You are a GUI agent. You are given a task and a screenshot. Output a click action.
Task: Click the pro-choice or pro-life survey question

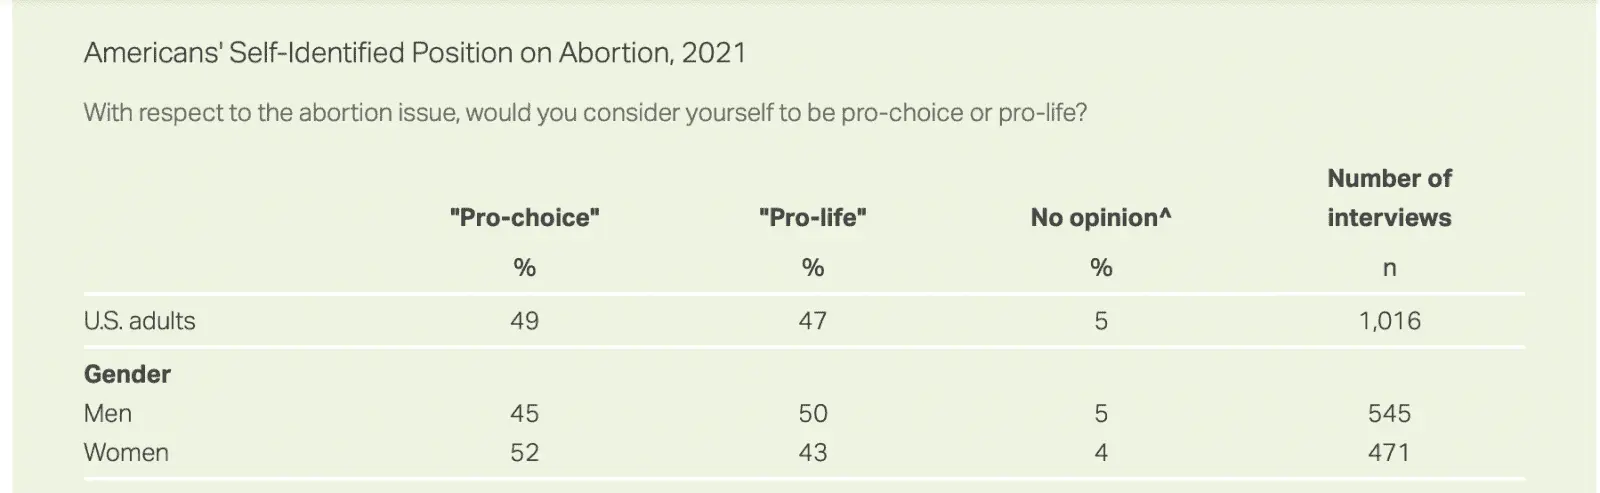coord(585,112)
